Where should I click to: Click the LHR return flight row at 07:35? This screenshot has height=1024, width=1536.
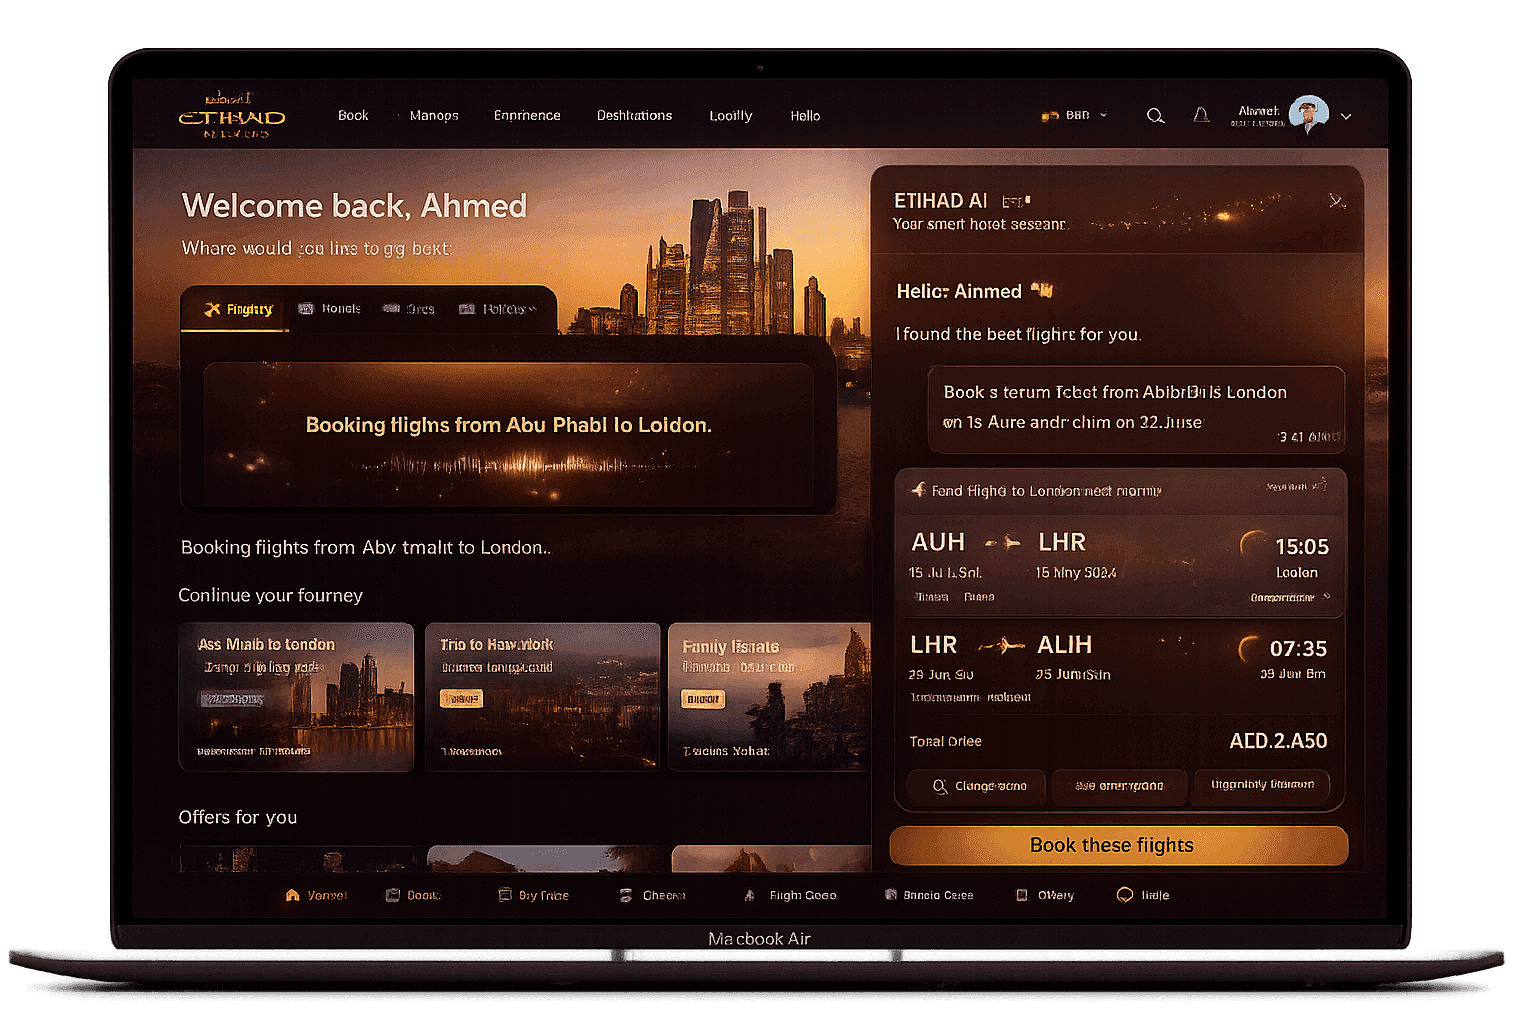coord(1120,668)
